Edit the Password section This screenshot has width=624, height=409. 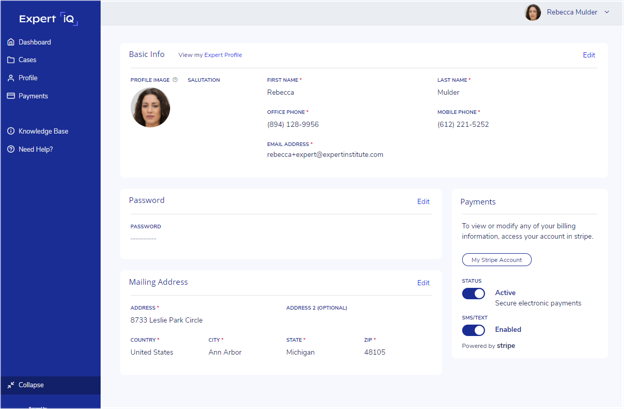(423, 201)
